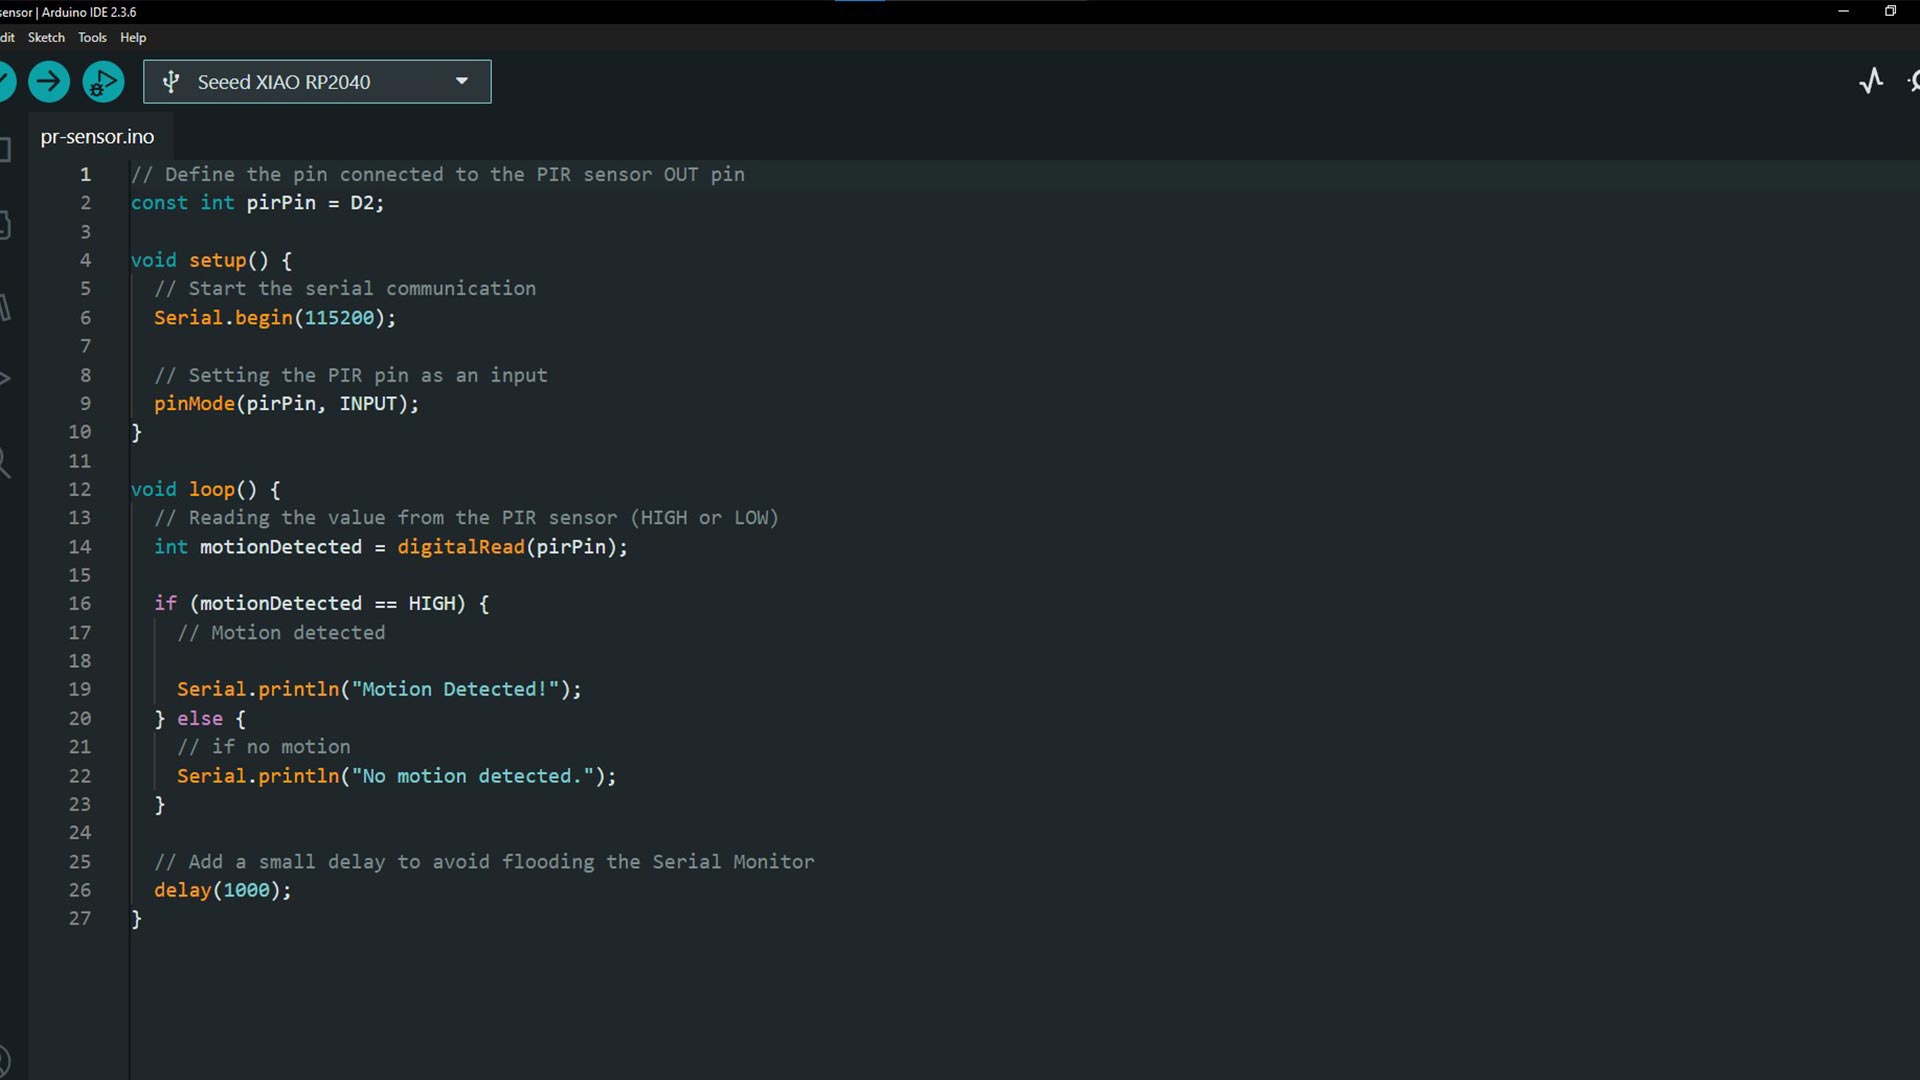Click the 'Serial.begin(115200);' line

click(275, 318)
